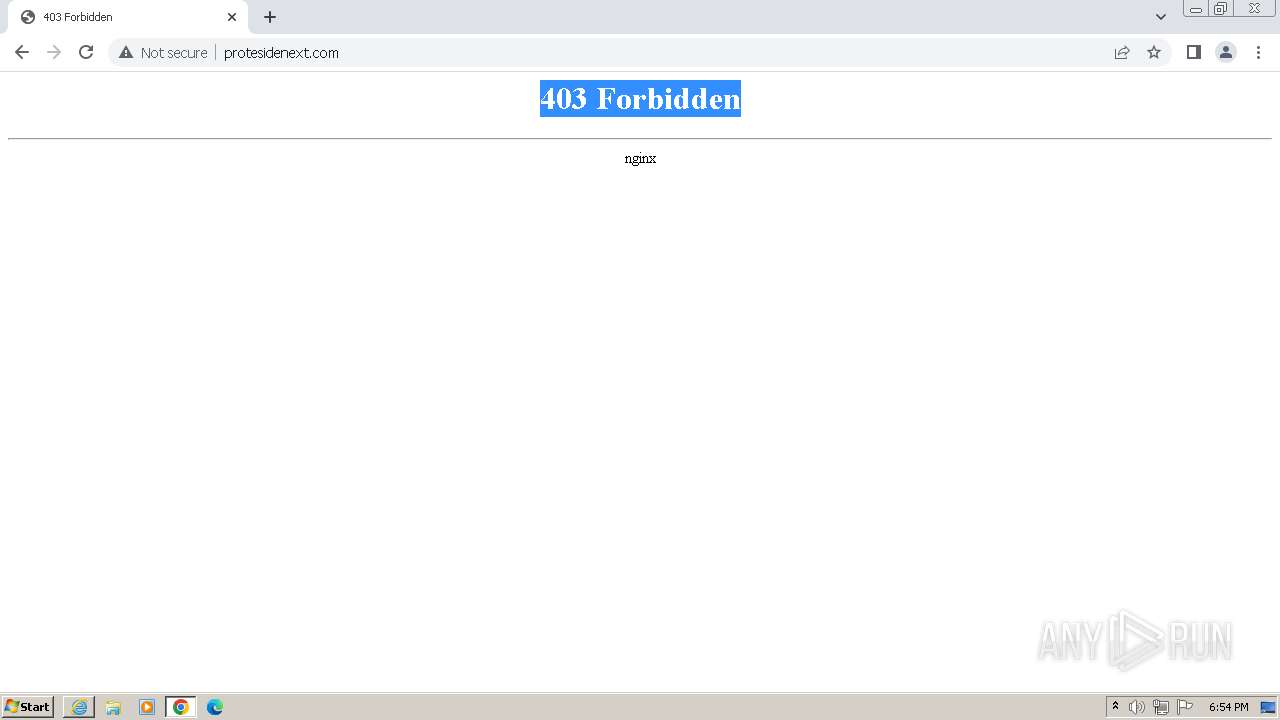Click the browser Back arrow
This screenshot has height=720, width=1280.
(22, 52)
